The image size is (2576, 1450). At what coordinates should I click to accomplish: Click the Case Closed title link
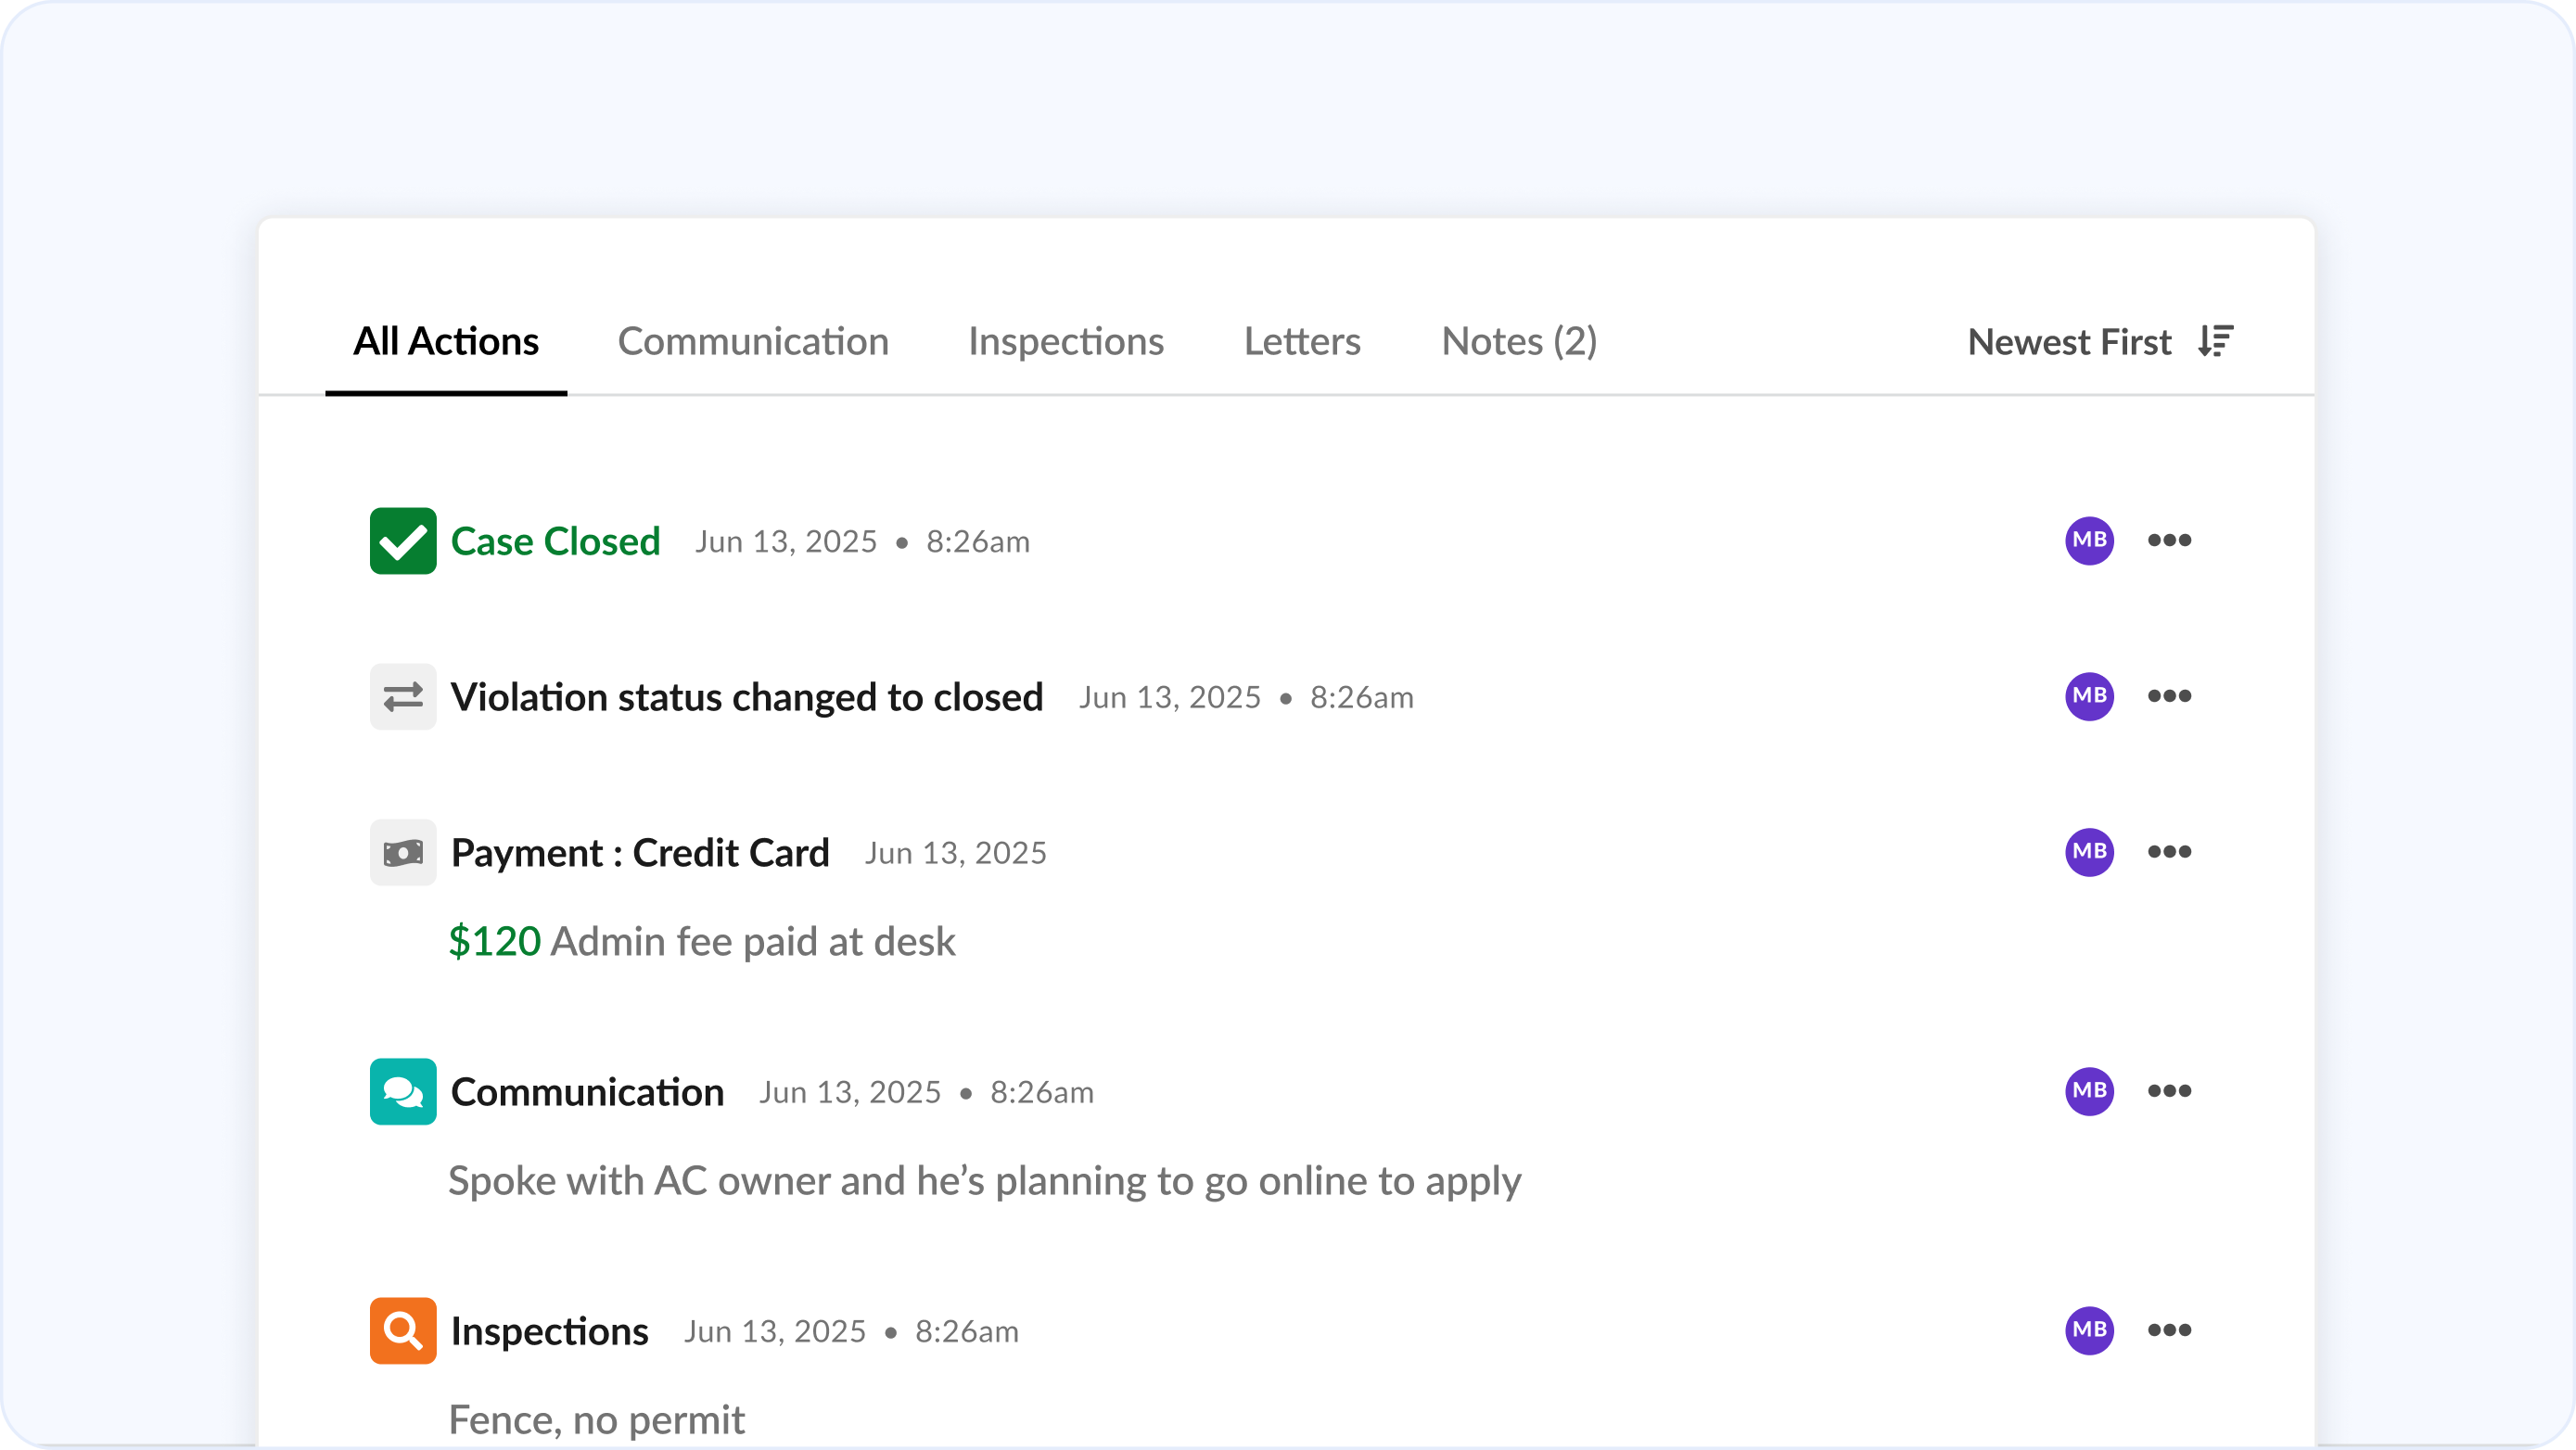555,541
